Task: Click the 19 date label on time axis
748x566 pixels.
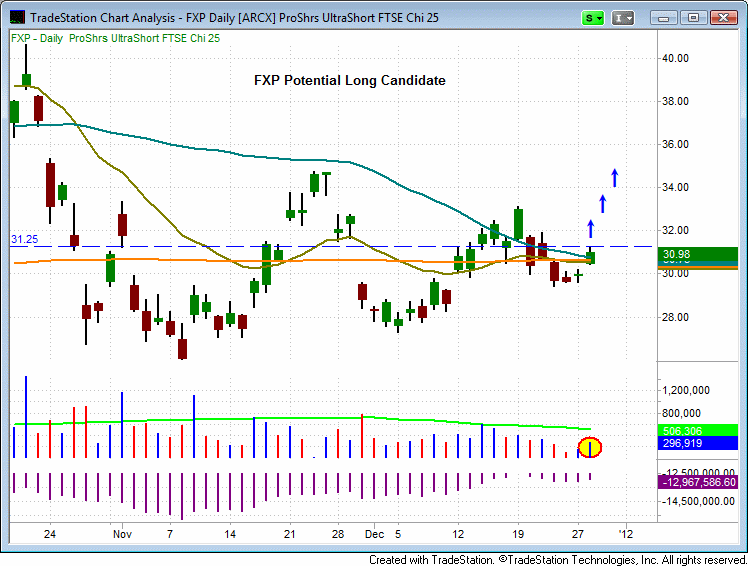Action: click(x=518, y=534)
